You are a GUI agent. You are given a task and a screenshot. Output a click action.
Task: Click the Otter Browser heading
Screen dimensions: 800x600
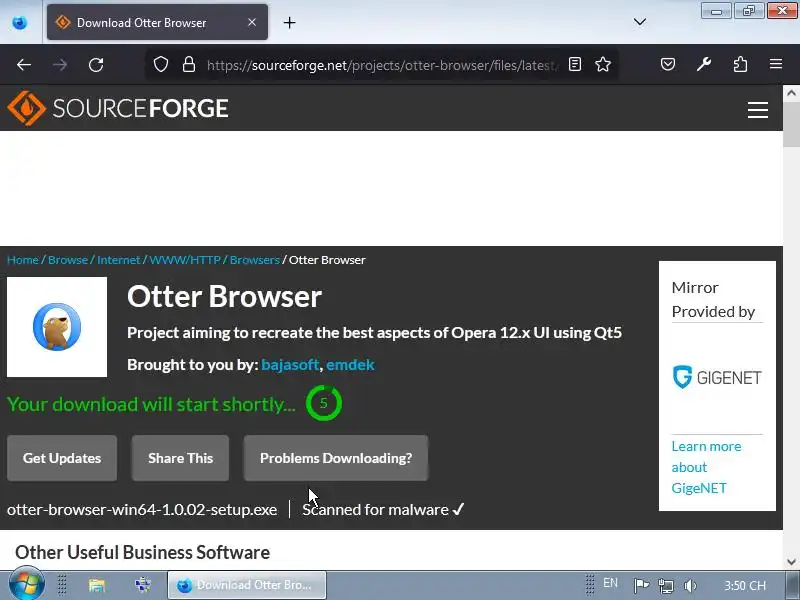click(x=224, y=296)
